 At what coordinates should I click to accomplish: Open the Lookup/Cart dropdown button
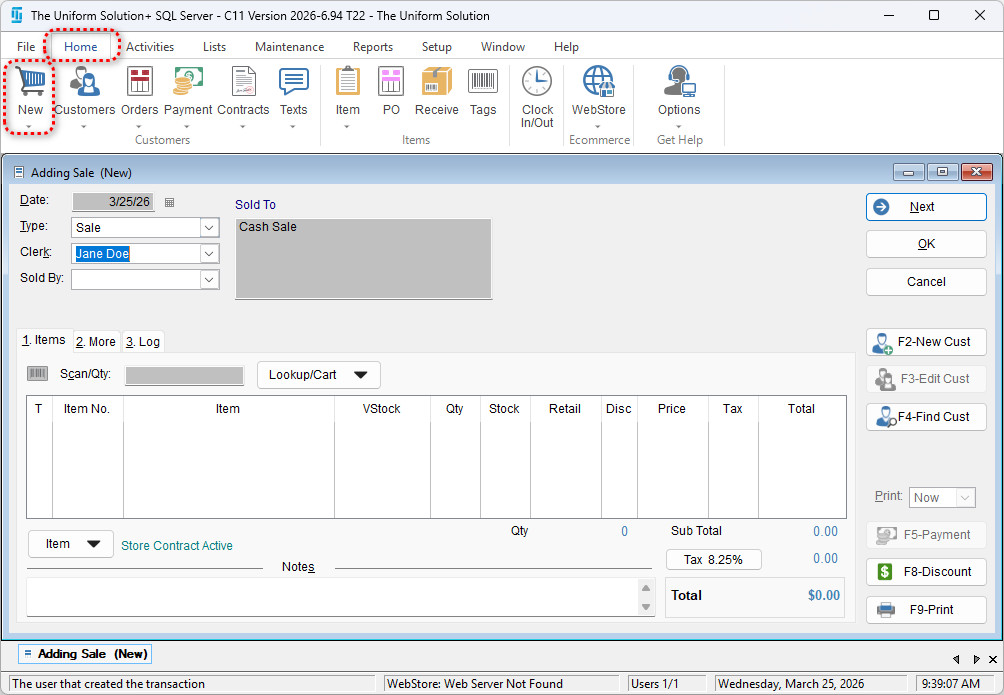pos(318,375)
